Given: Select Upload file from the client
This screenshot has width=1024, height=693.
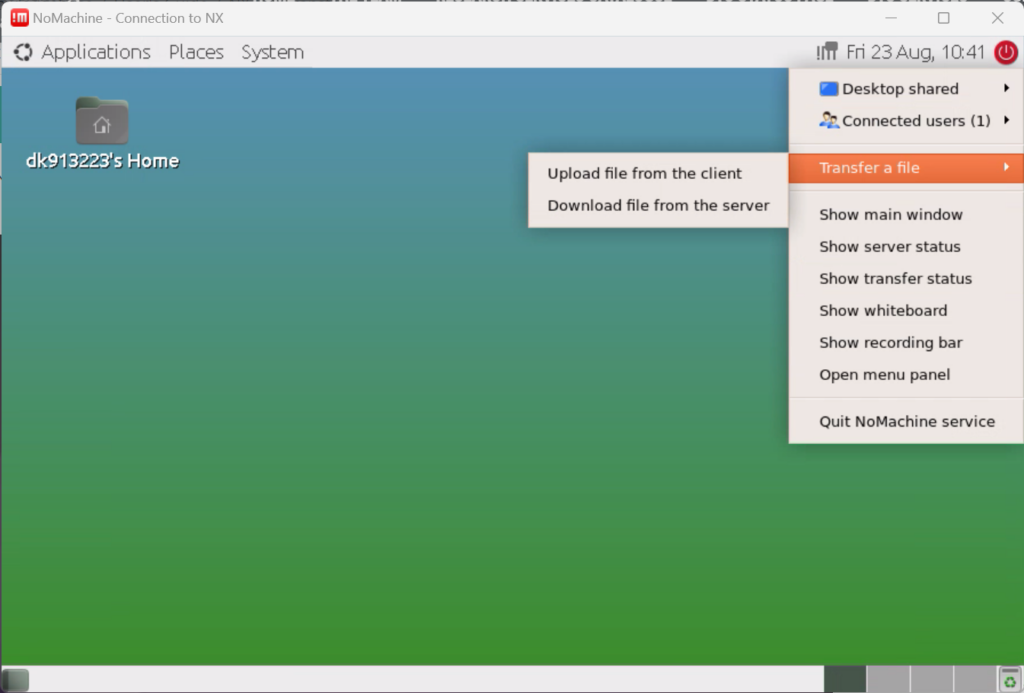Looking at the screenshot, I should point(644,173).
